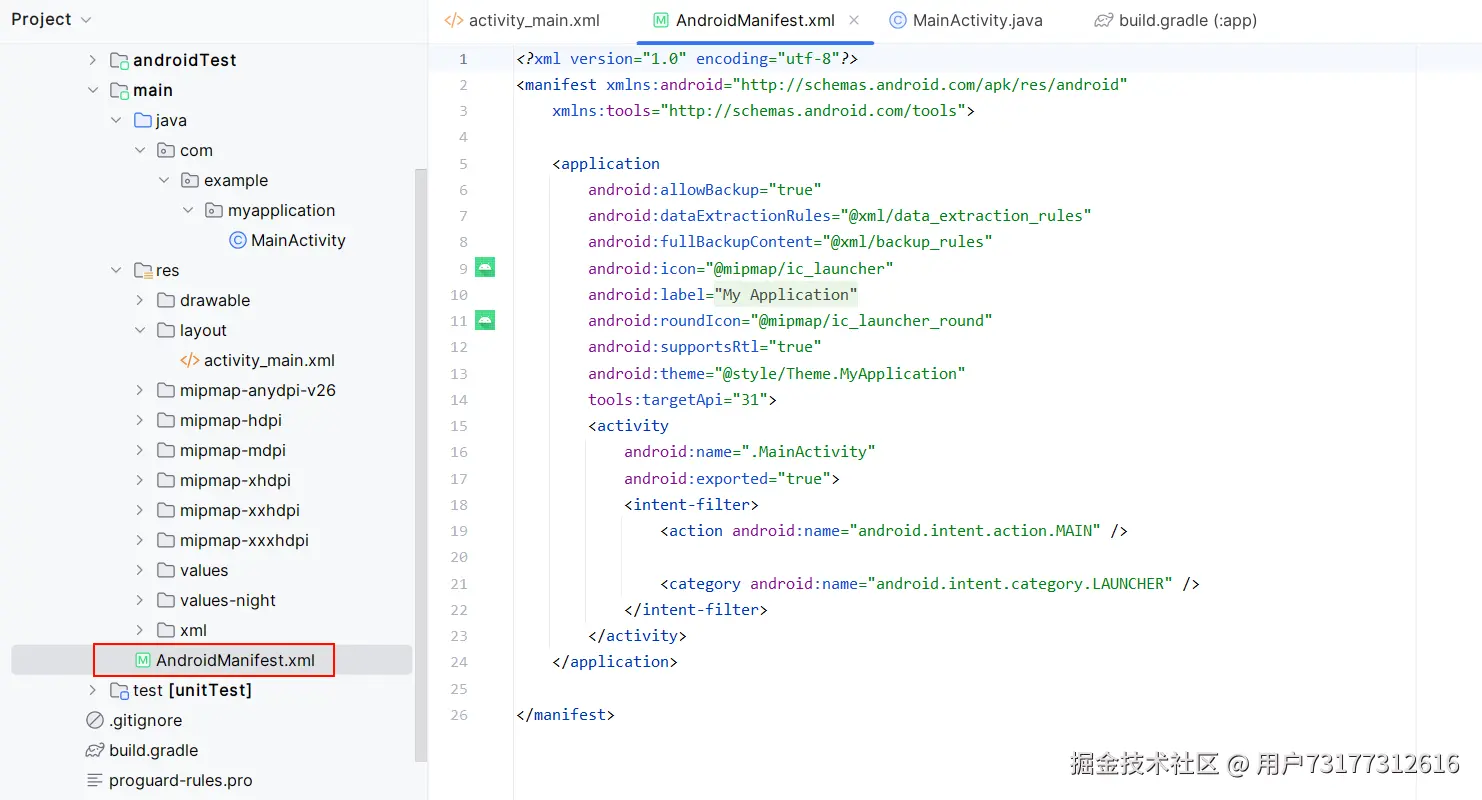This screenshot has width=1482, height=800.
Task: Click the example package icon
Action: point(190,180)
